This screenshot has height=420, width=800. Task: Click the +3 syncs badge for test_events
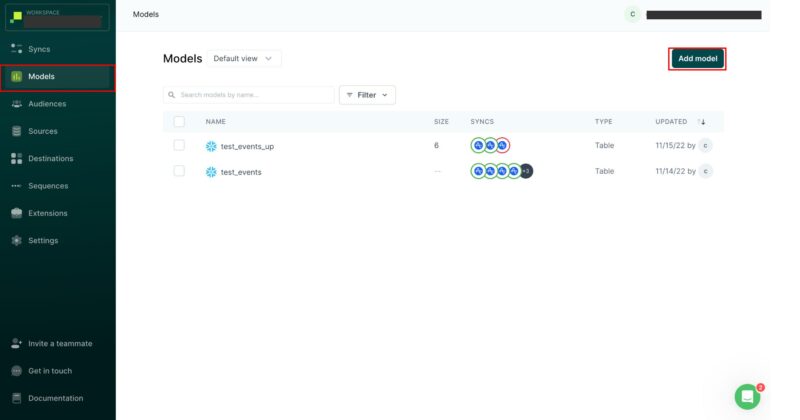(x=526, y=171)
